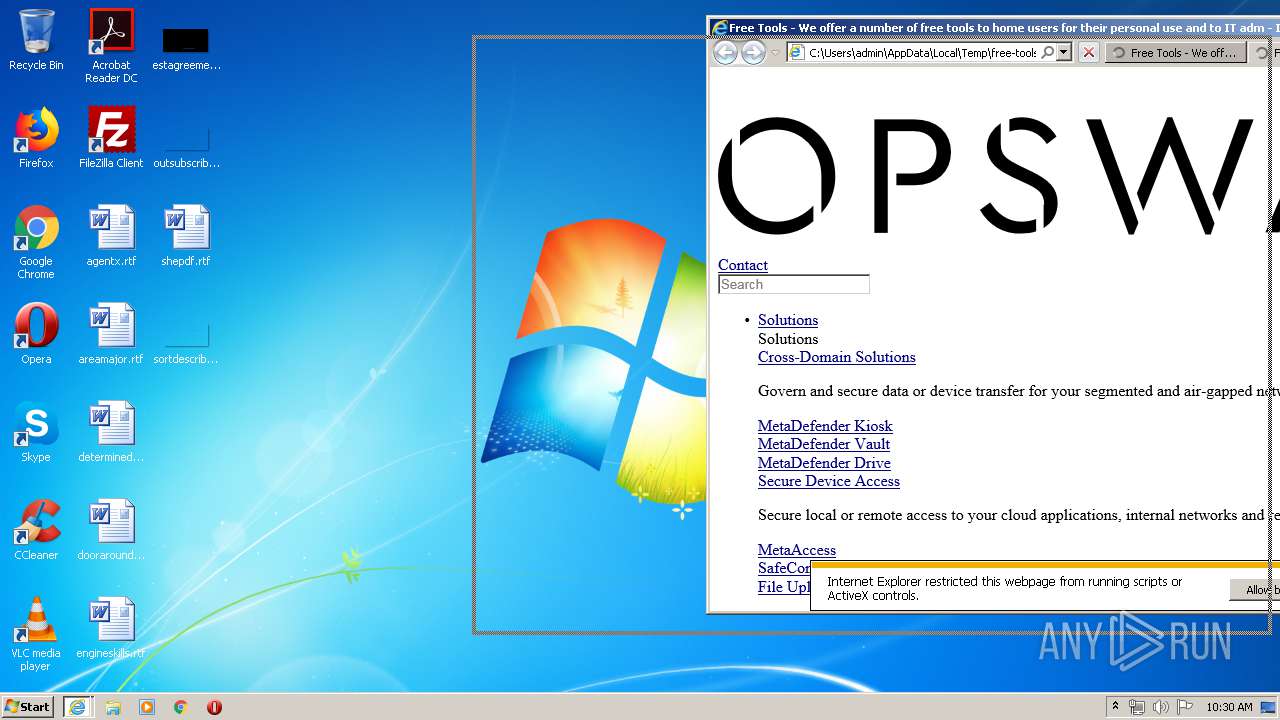Click the Opera icon in the taskbar
The image size is (1280, 720).
(214, 707)
